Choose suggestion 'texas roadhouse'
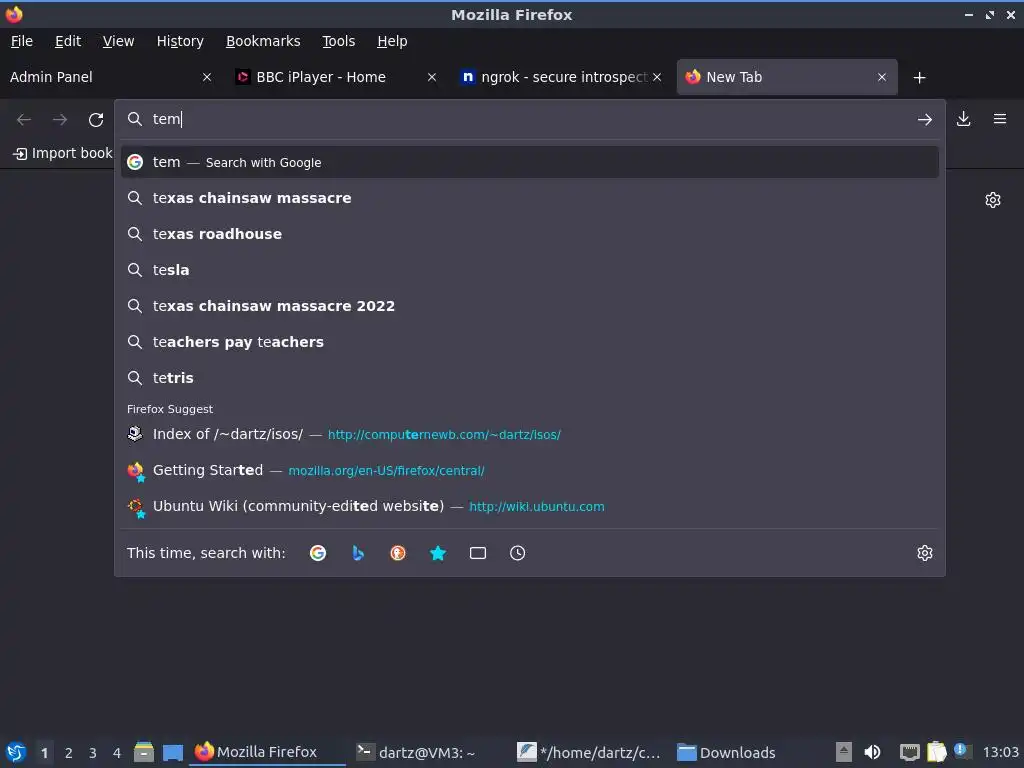The image size is (1024, 768). (x=530, y=234)
